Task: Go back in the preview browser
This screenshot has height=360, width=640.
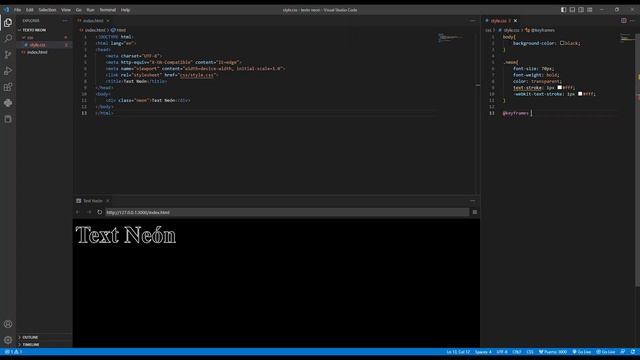Action: coord(78,212)
